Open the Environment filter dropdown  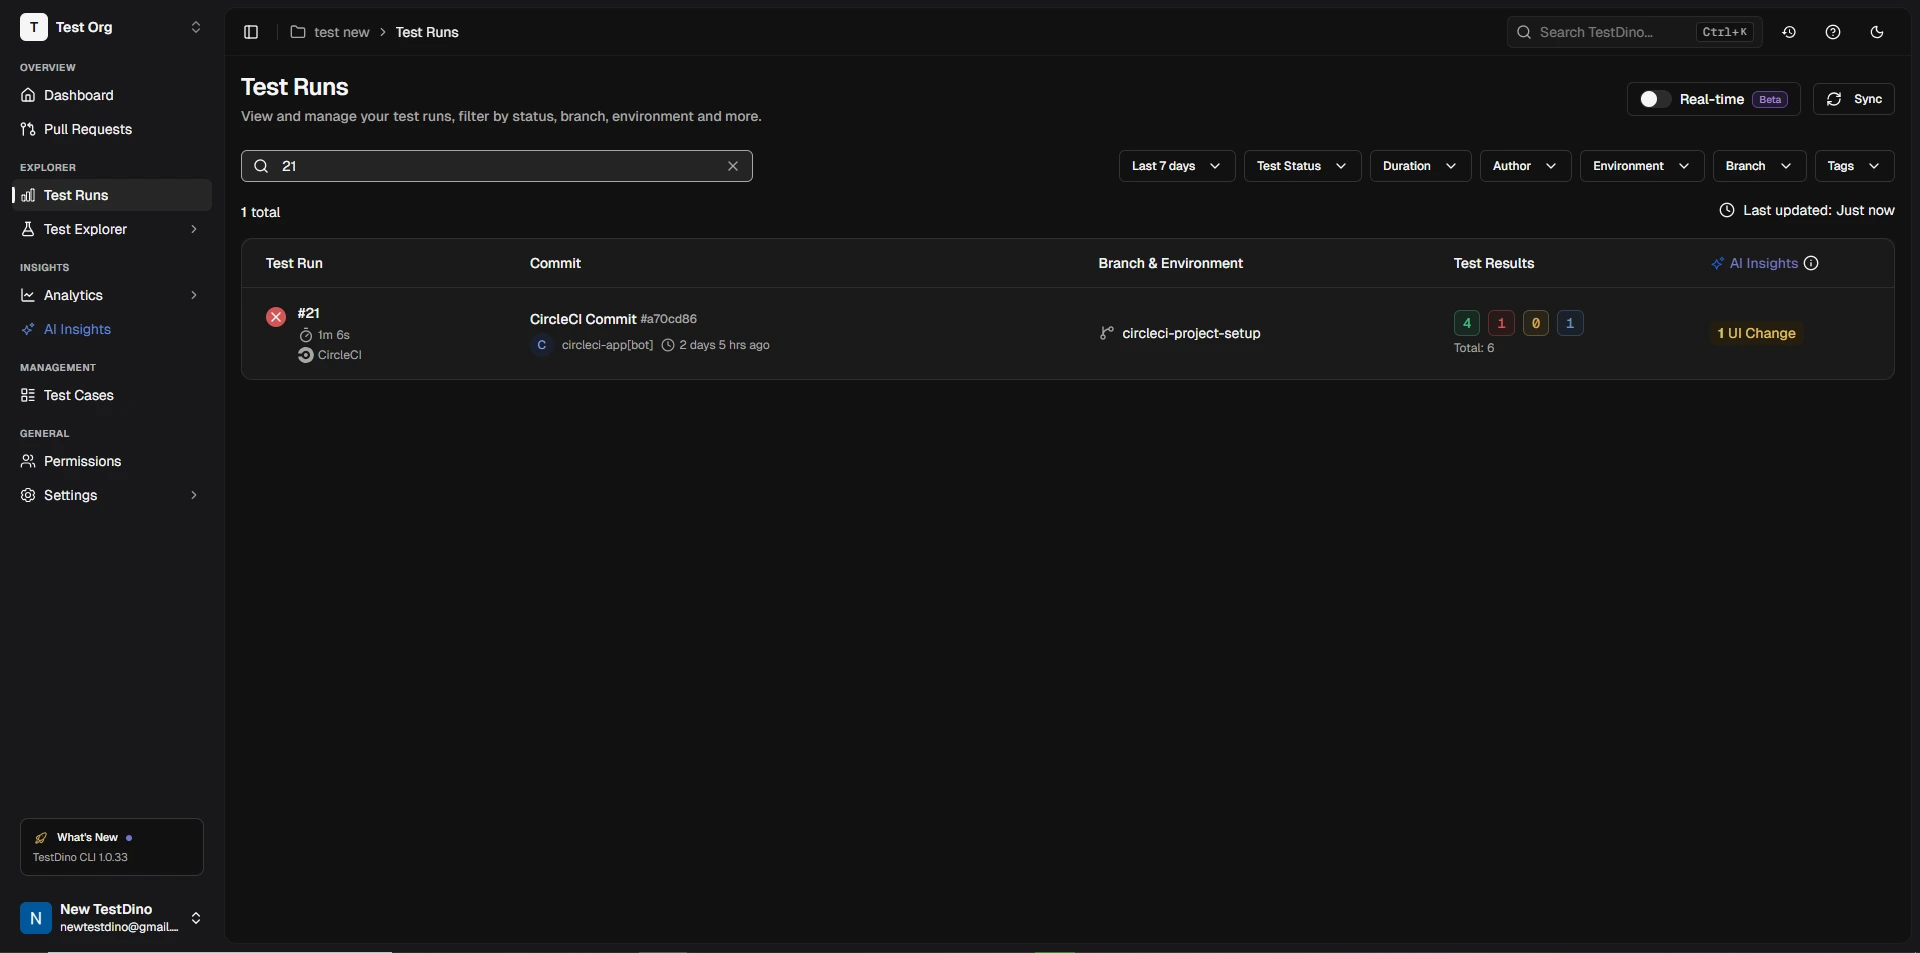pos(1640,166)
